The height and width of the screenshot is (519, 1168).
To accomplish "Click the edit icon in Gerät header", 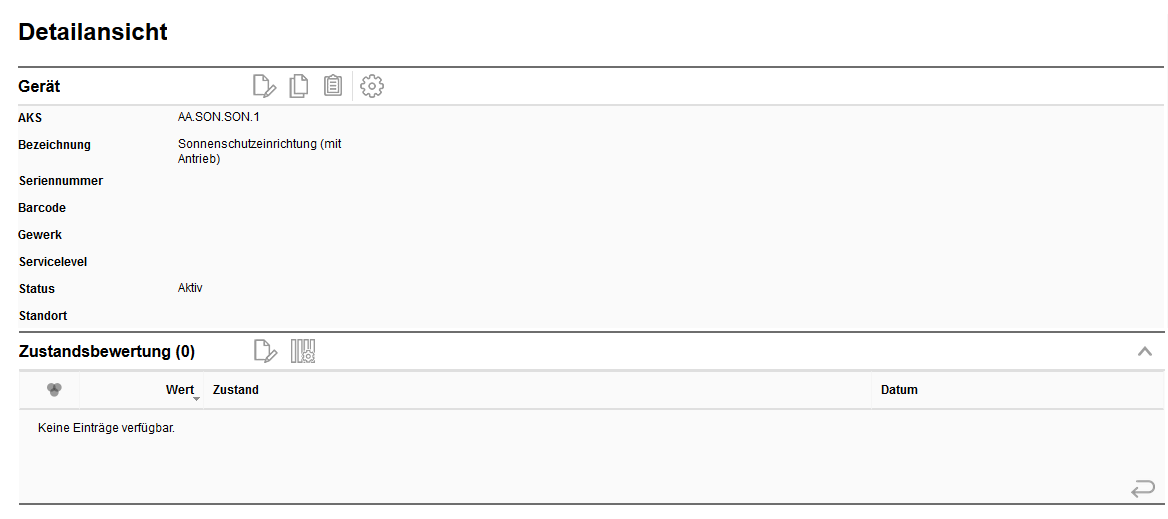I will pos(264,87).
